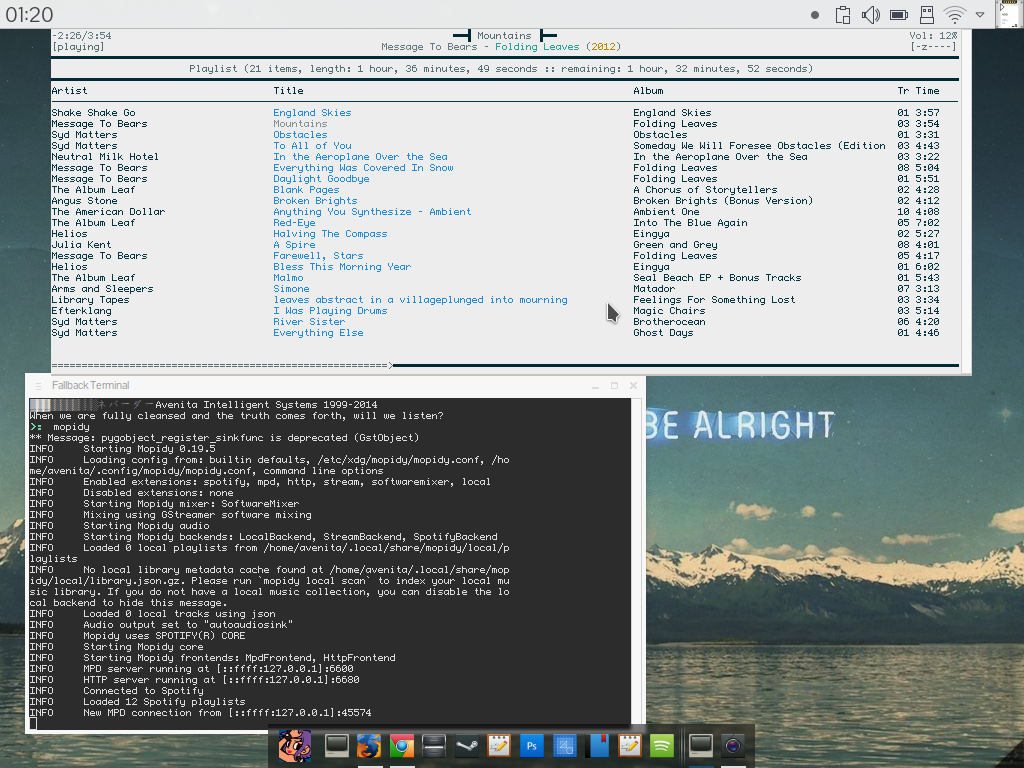Select the track Broken Brights

pyautogui.click(x=315, y=201)
